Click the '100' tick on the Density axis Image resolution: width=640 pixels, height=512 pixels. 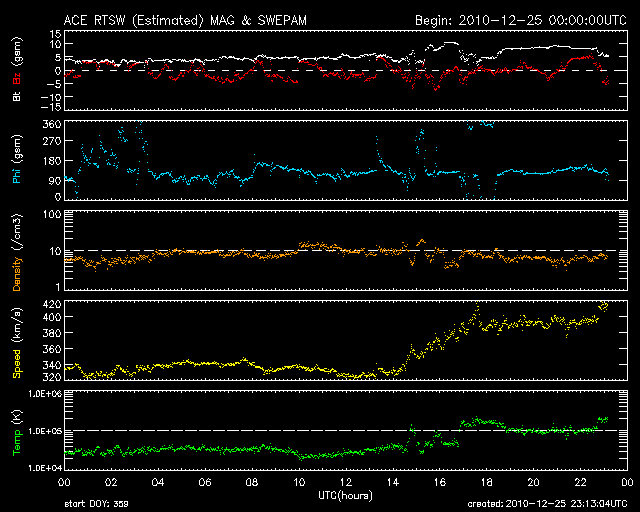(x=52, y=214)
